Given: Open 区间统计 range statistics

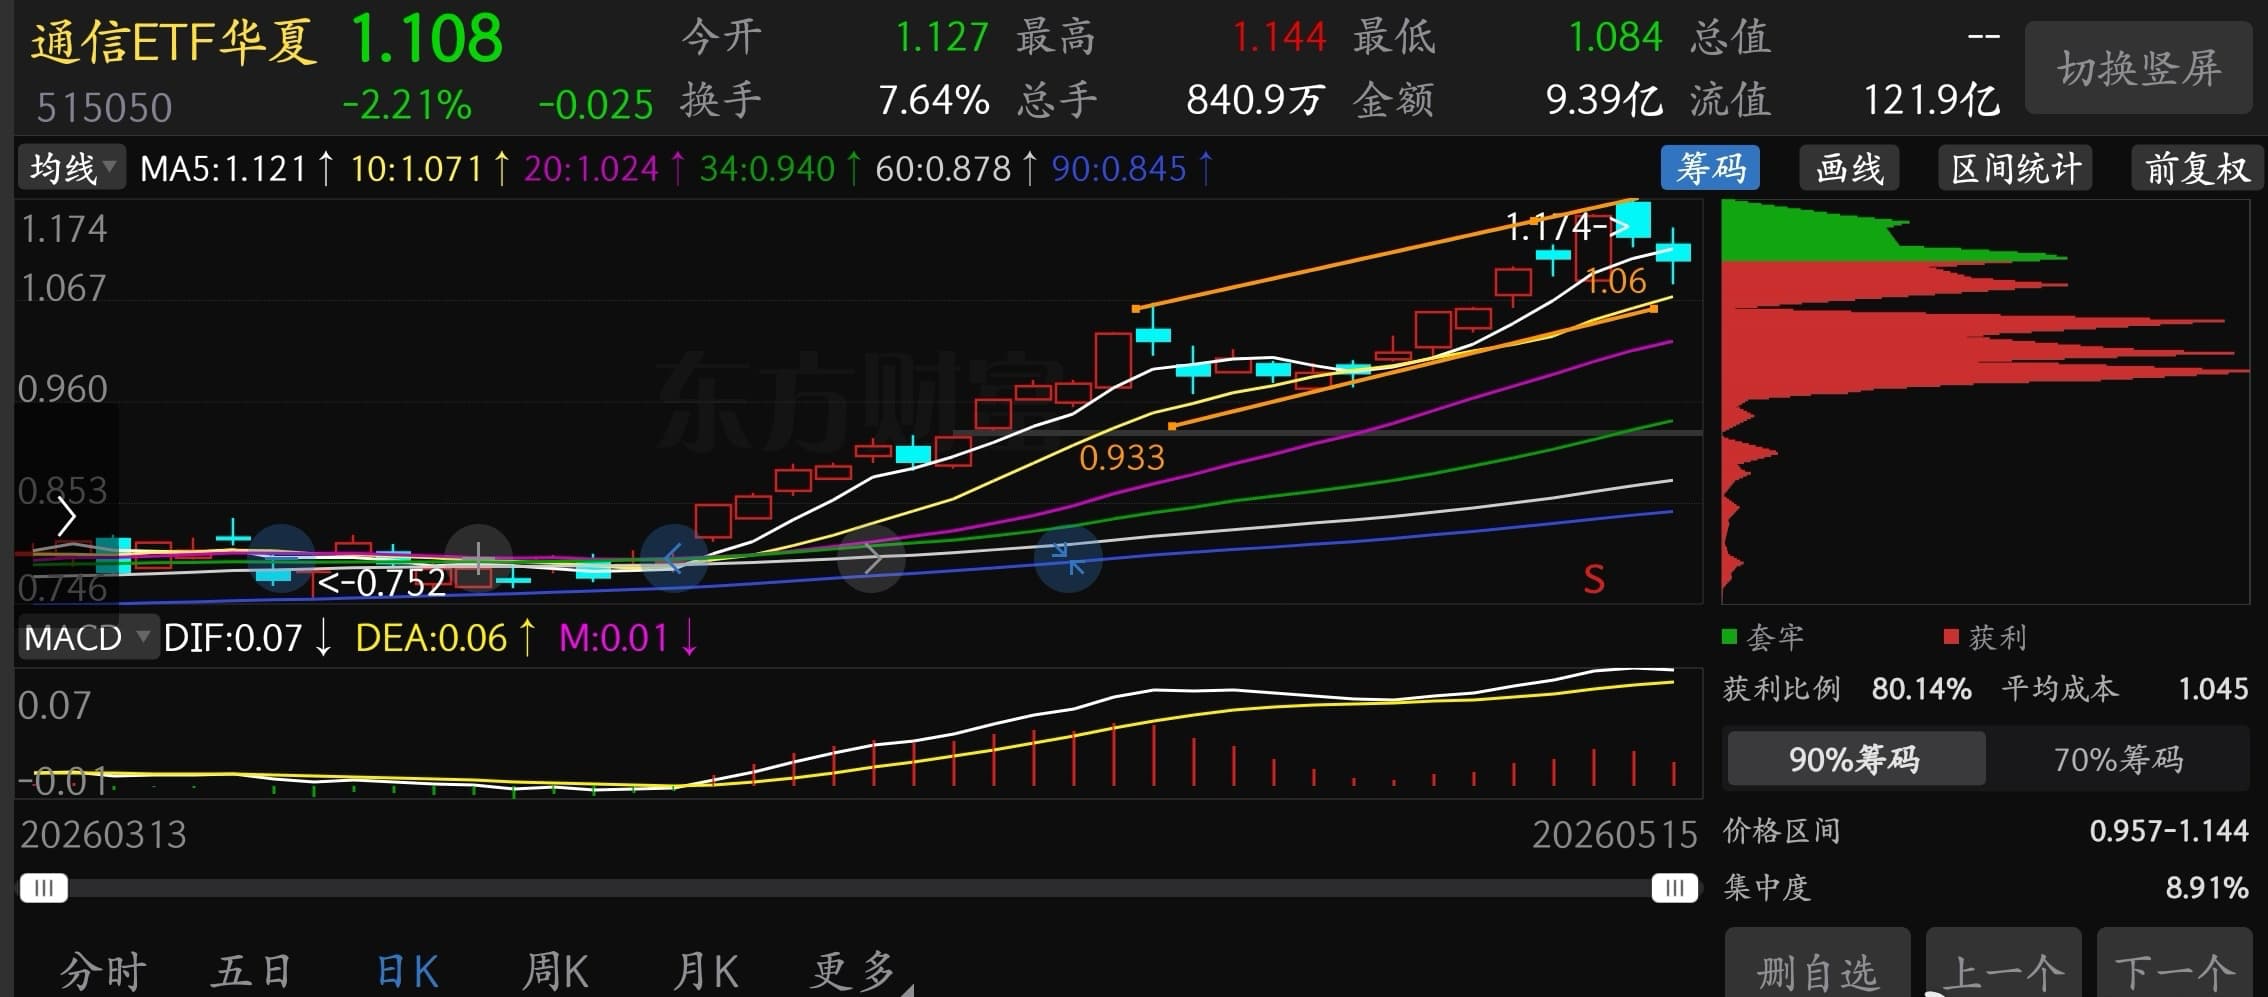Looking at the screenshot, I should [x=2015, y=168].
